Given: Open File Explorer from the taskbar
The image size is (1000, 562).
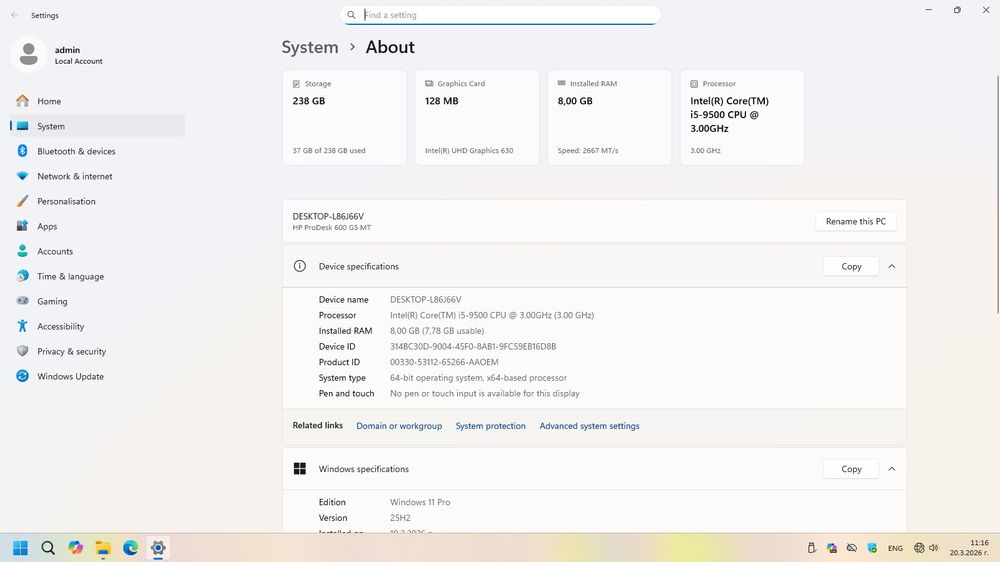Looking at the screenshot, I should tap(103, 547).
